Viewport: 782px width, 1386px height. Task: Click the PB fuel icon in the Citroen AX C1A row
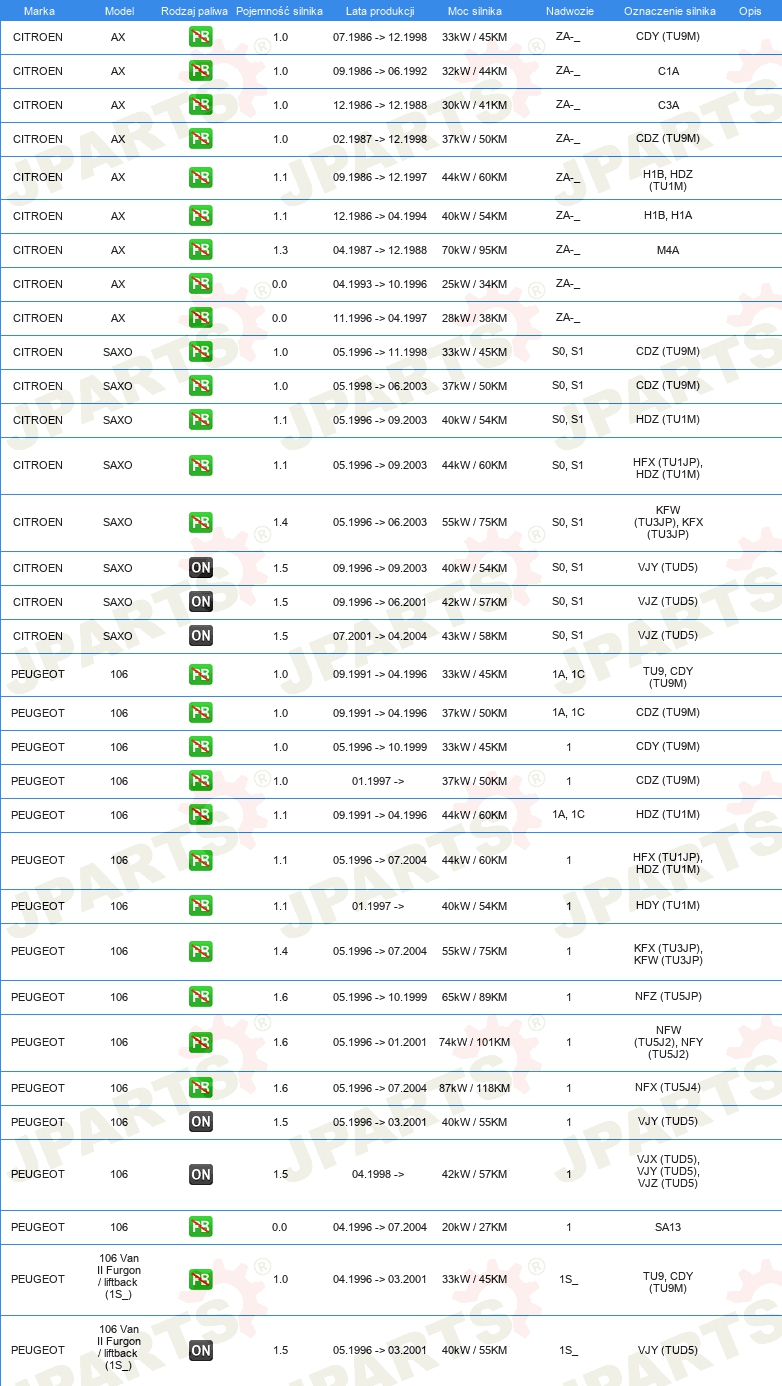[201, 71]
